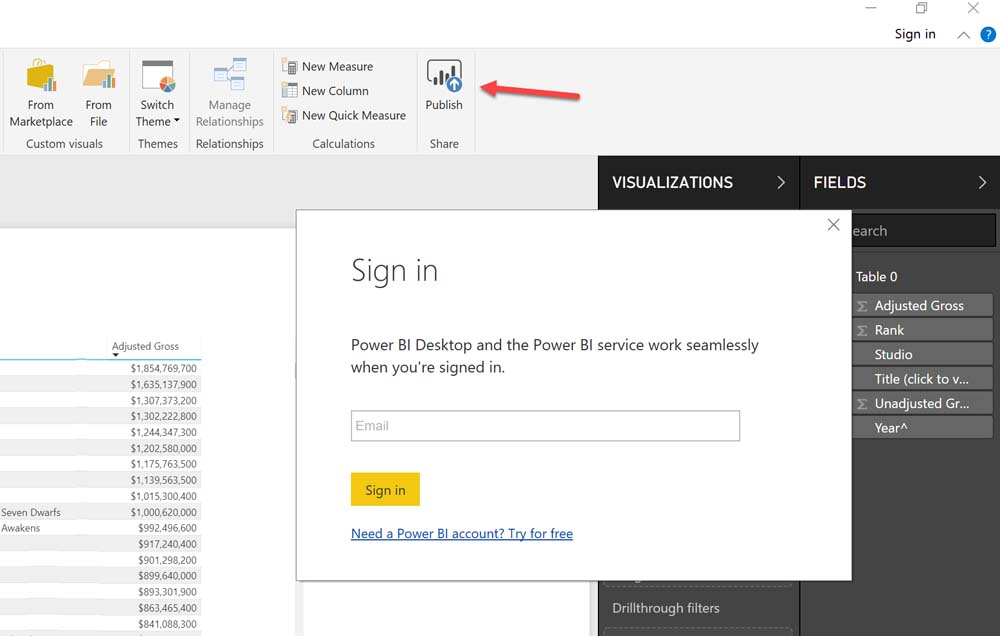Click the sigma icon beside Rank
Viewport: 1000px width, 636px height.
(x=862, y=330)
